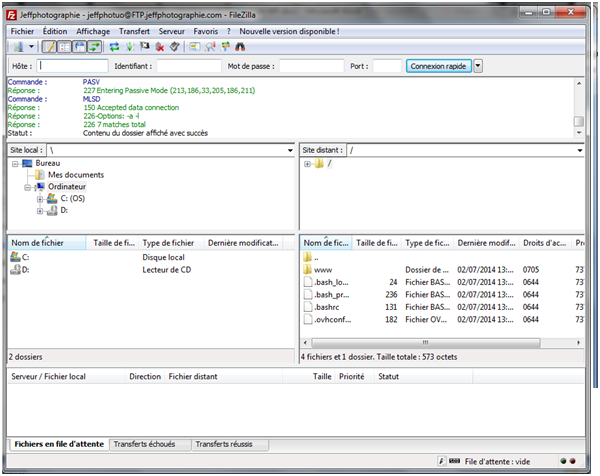600x476 pixels.
Task: Toggle the local directory tree view
Action: click(x=64, y=47)
